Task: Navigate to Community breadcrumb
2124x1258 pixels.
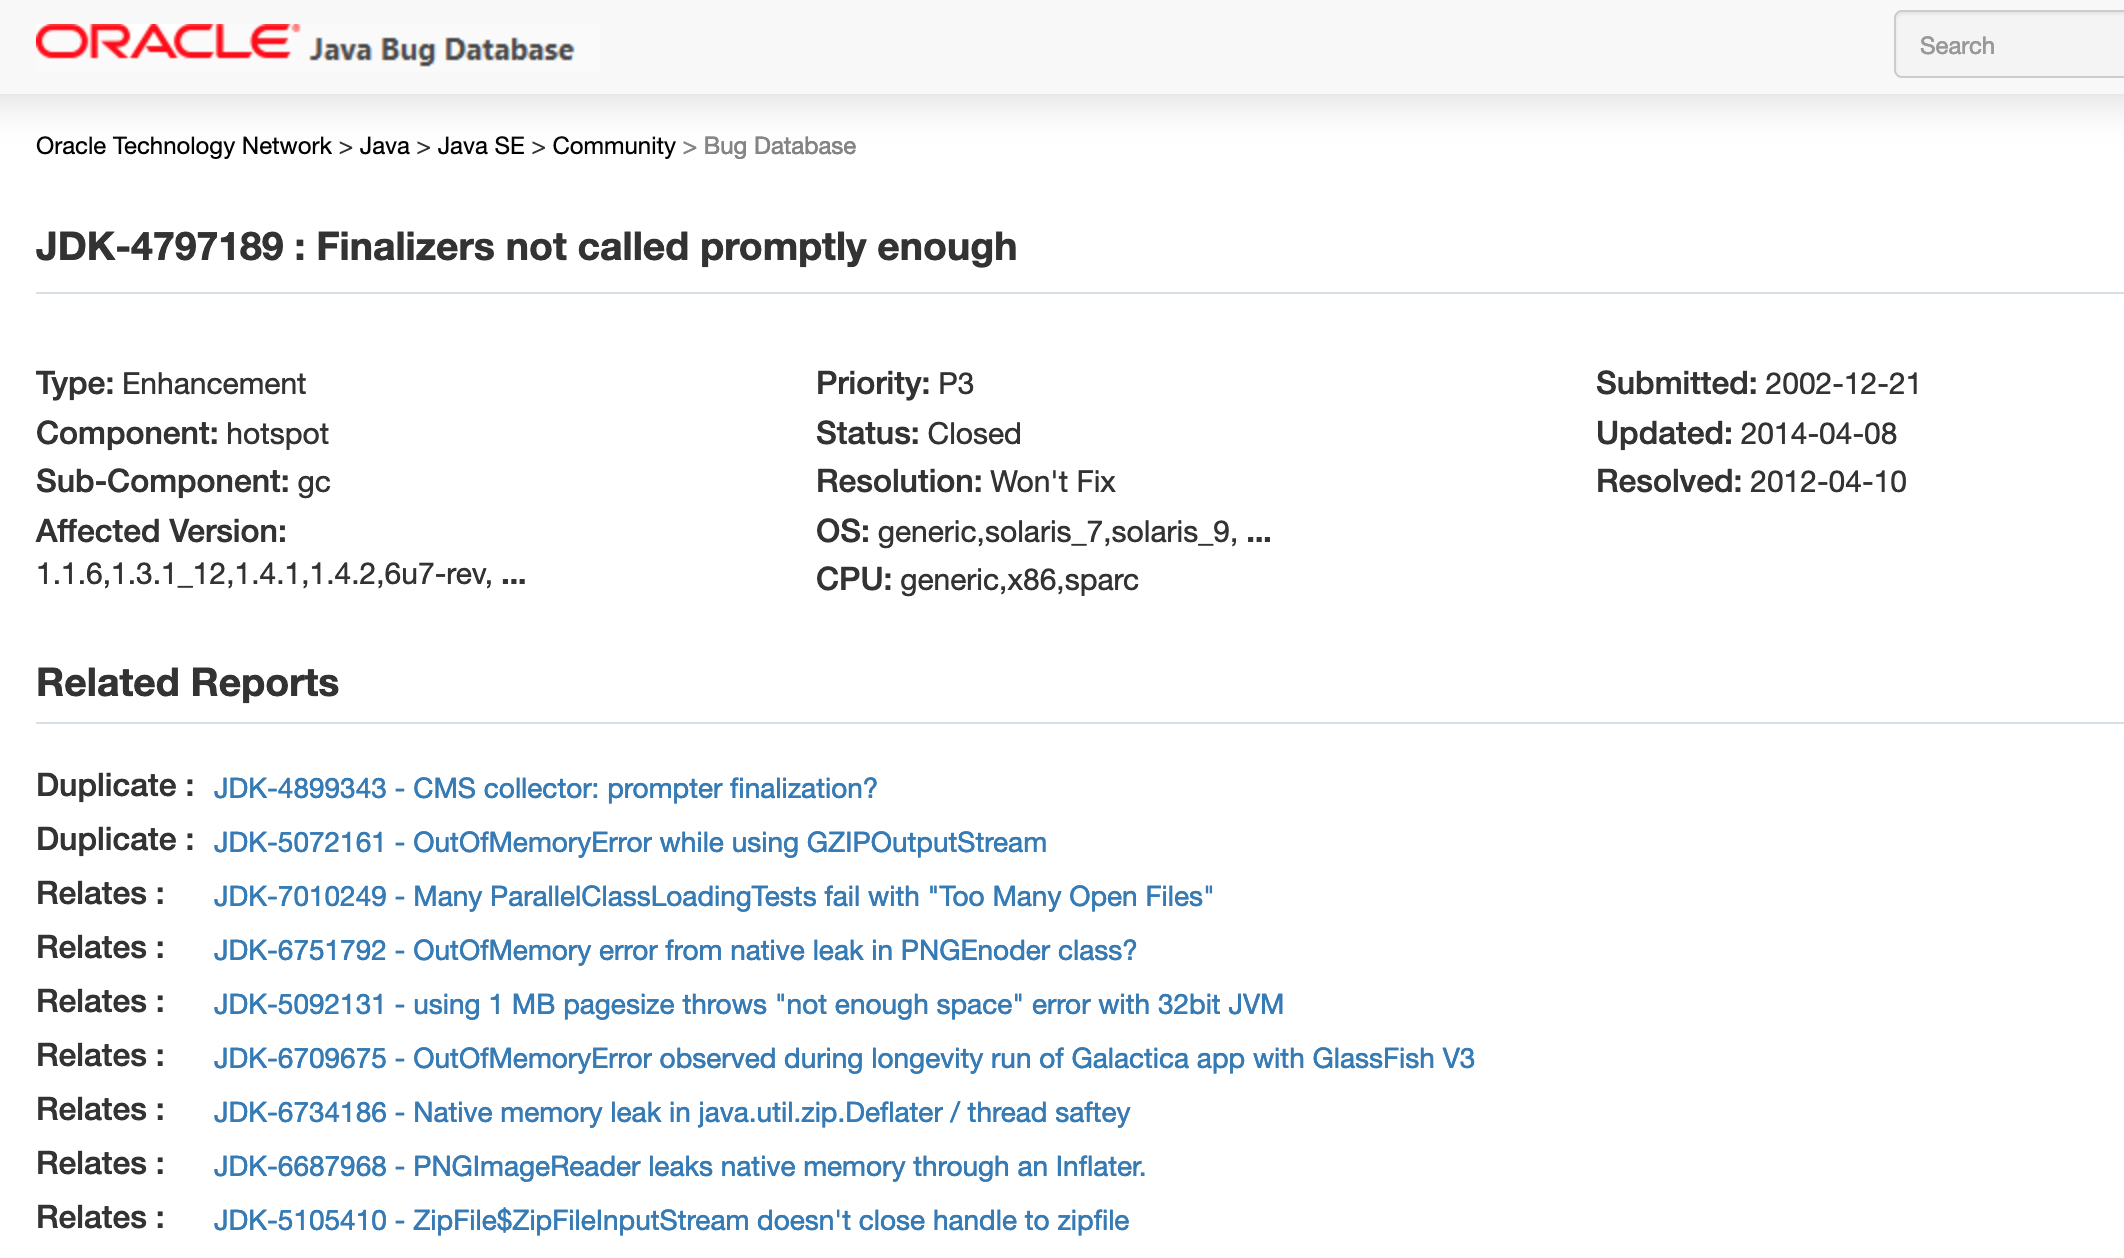Action: click(x=614, y=146)
